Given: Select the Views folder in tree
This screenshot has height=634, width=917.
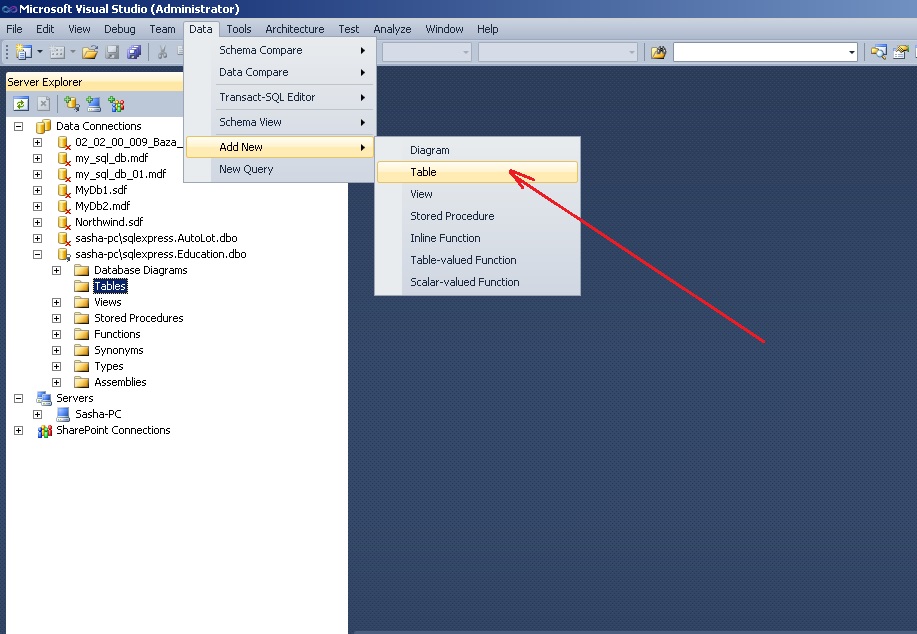Looking at the screenshot, I should tap(108, 302).
